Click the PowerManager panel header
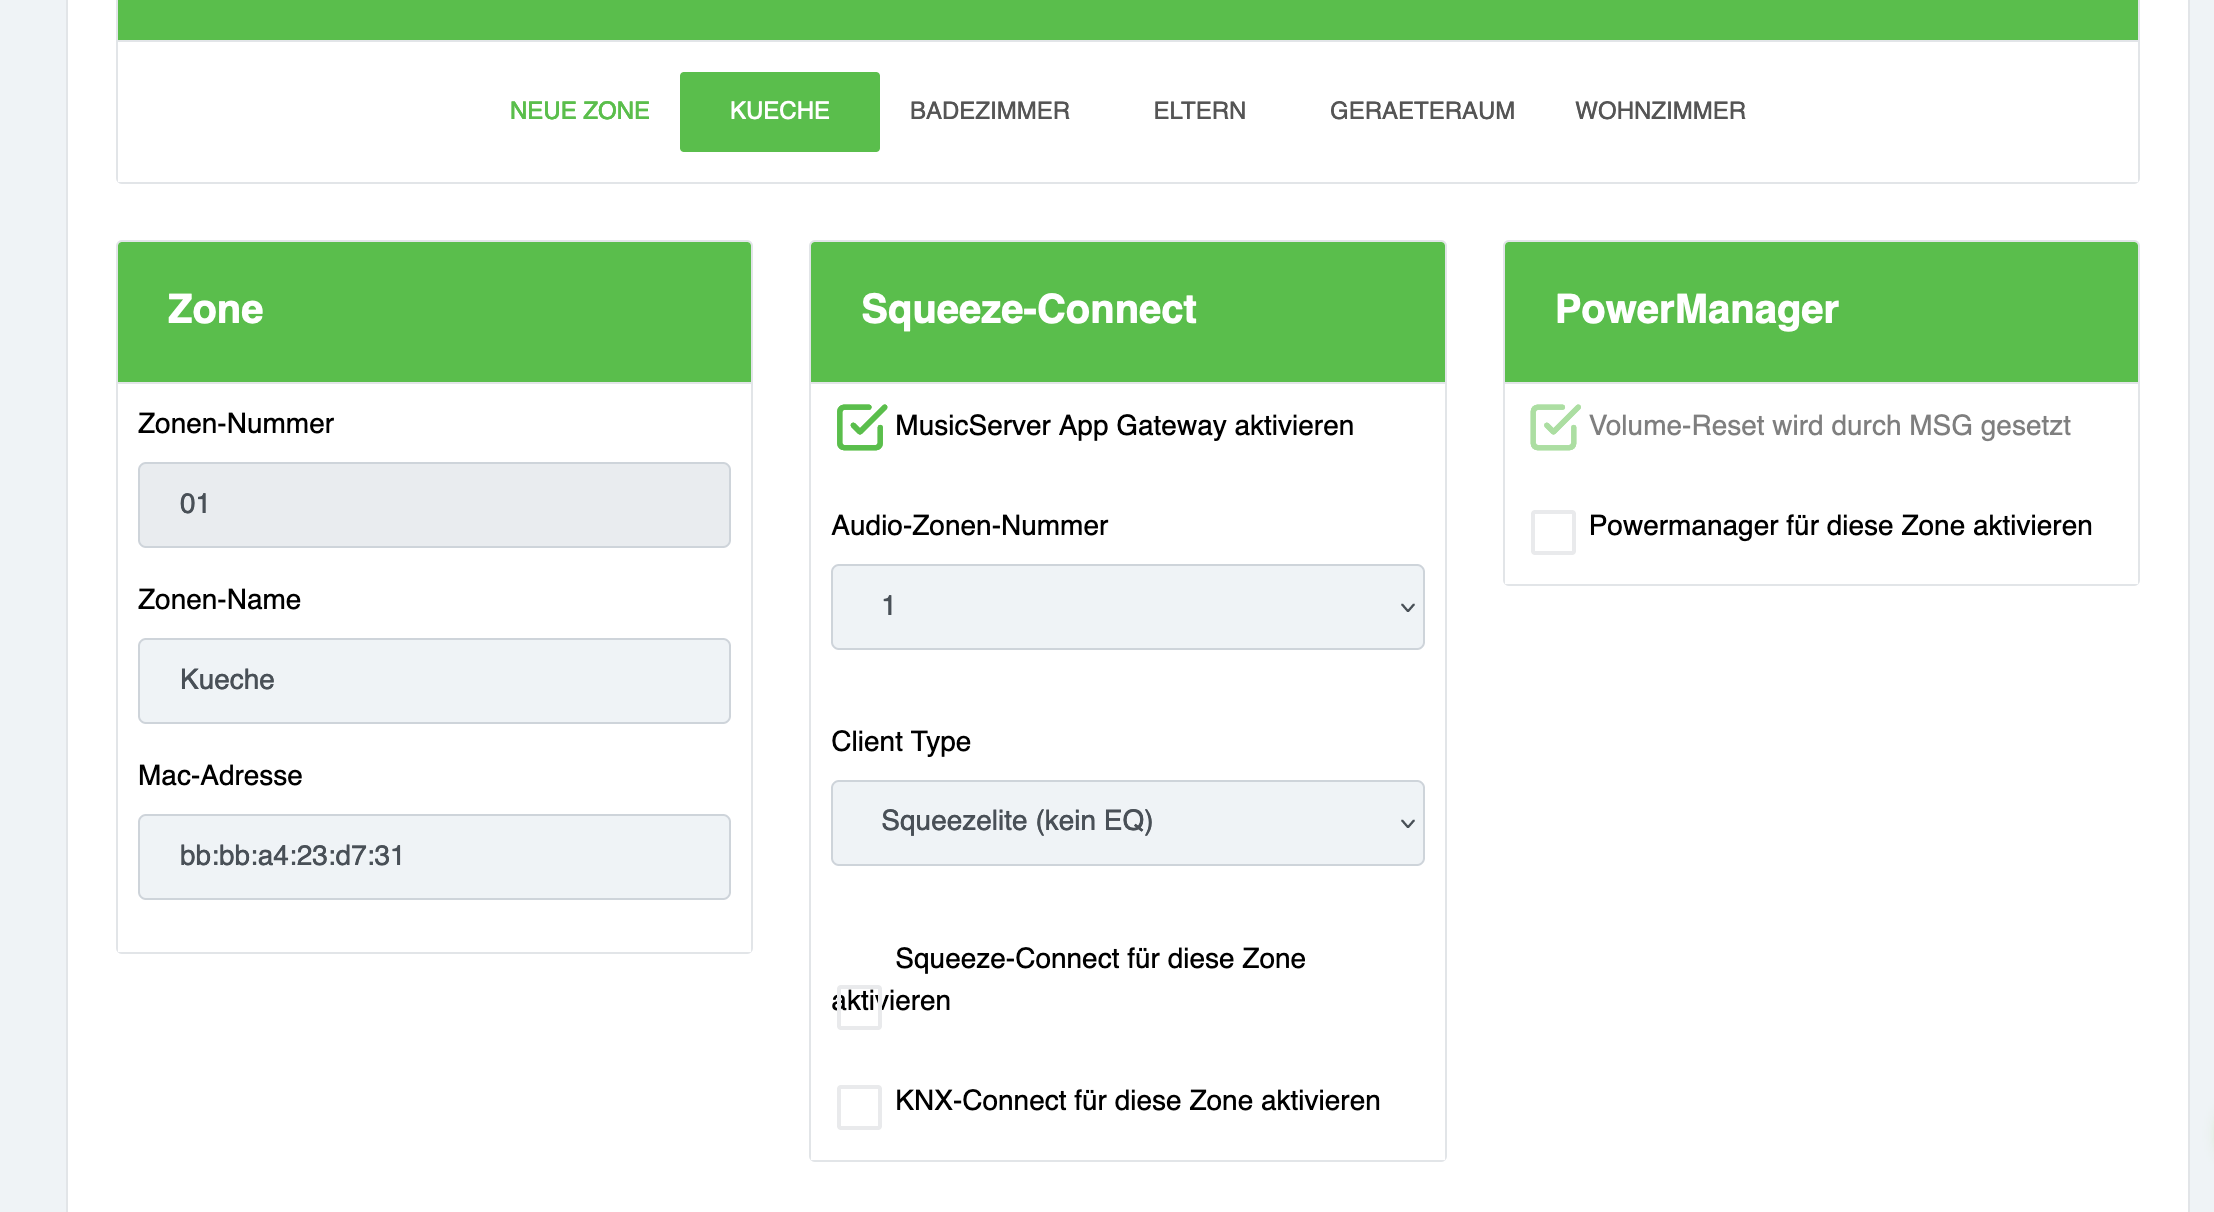The height and width of the screenshot is (1212, 2214). pos(1820,311)
